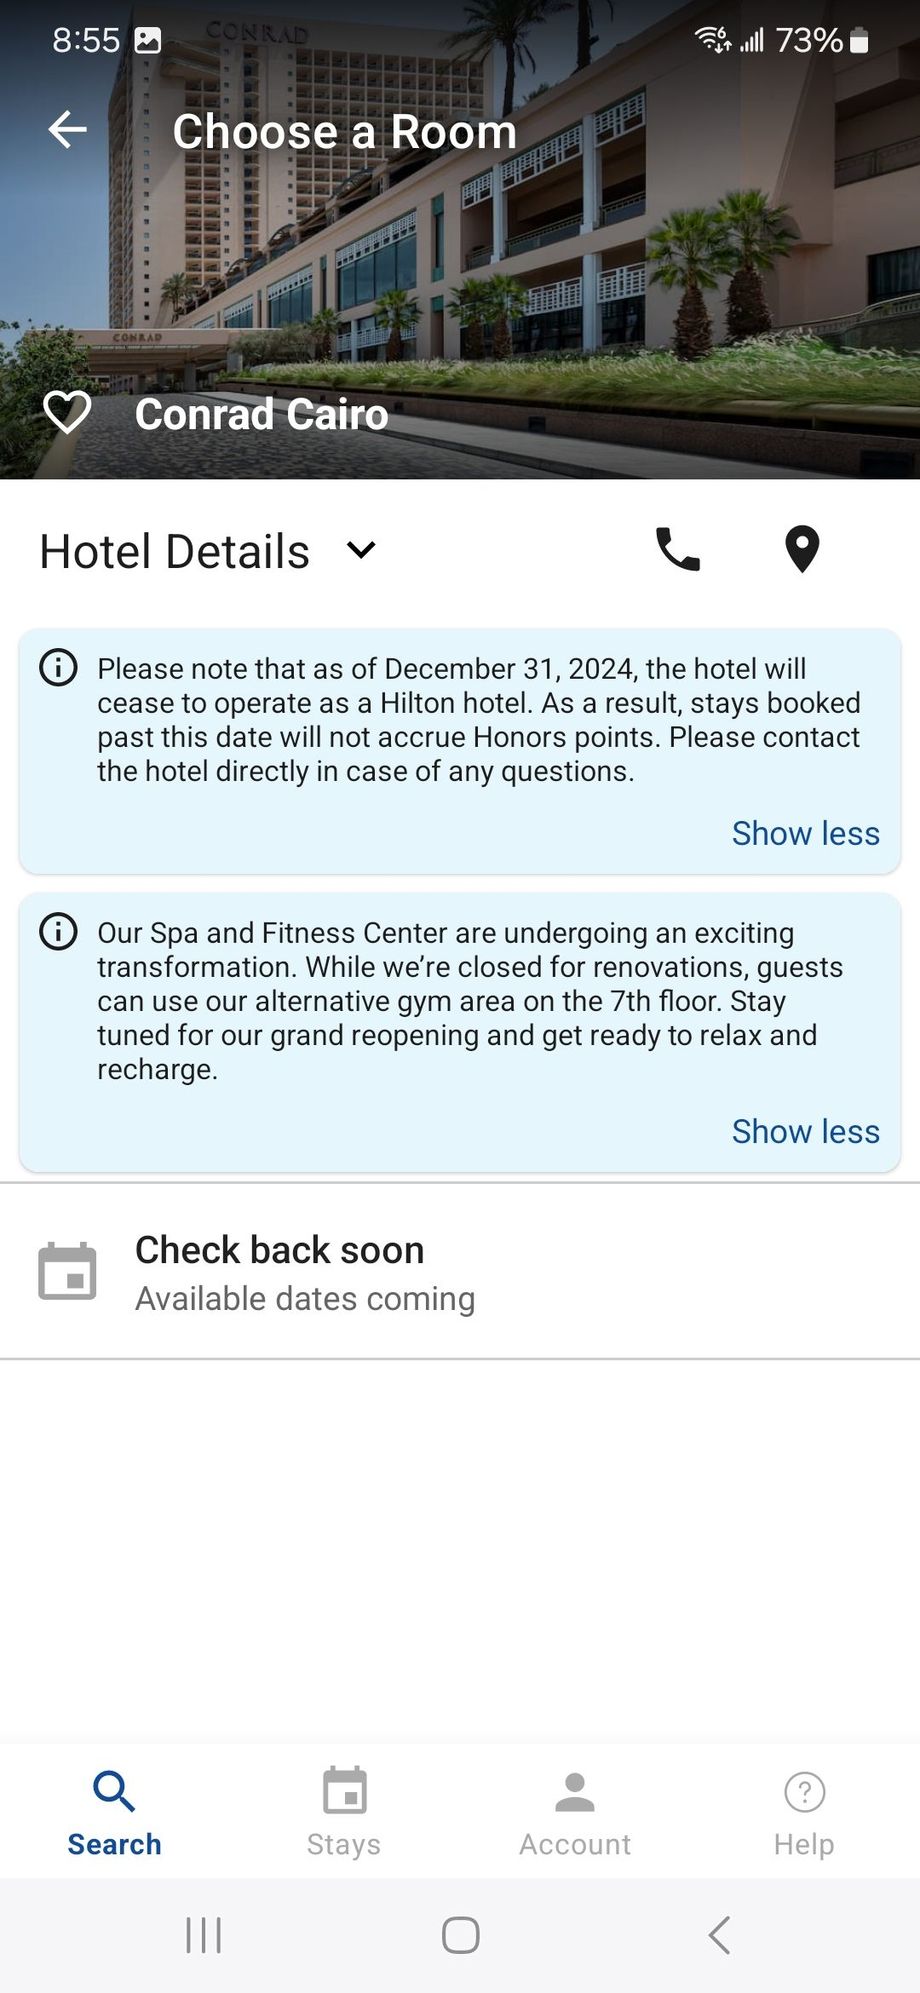
Task: Collapse the Spa renovation notice via Show less
Action: point(805,1131)
